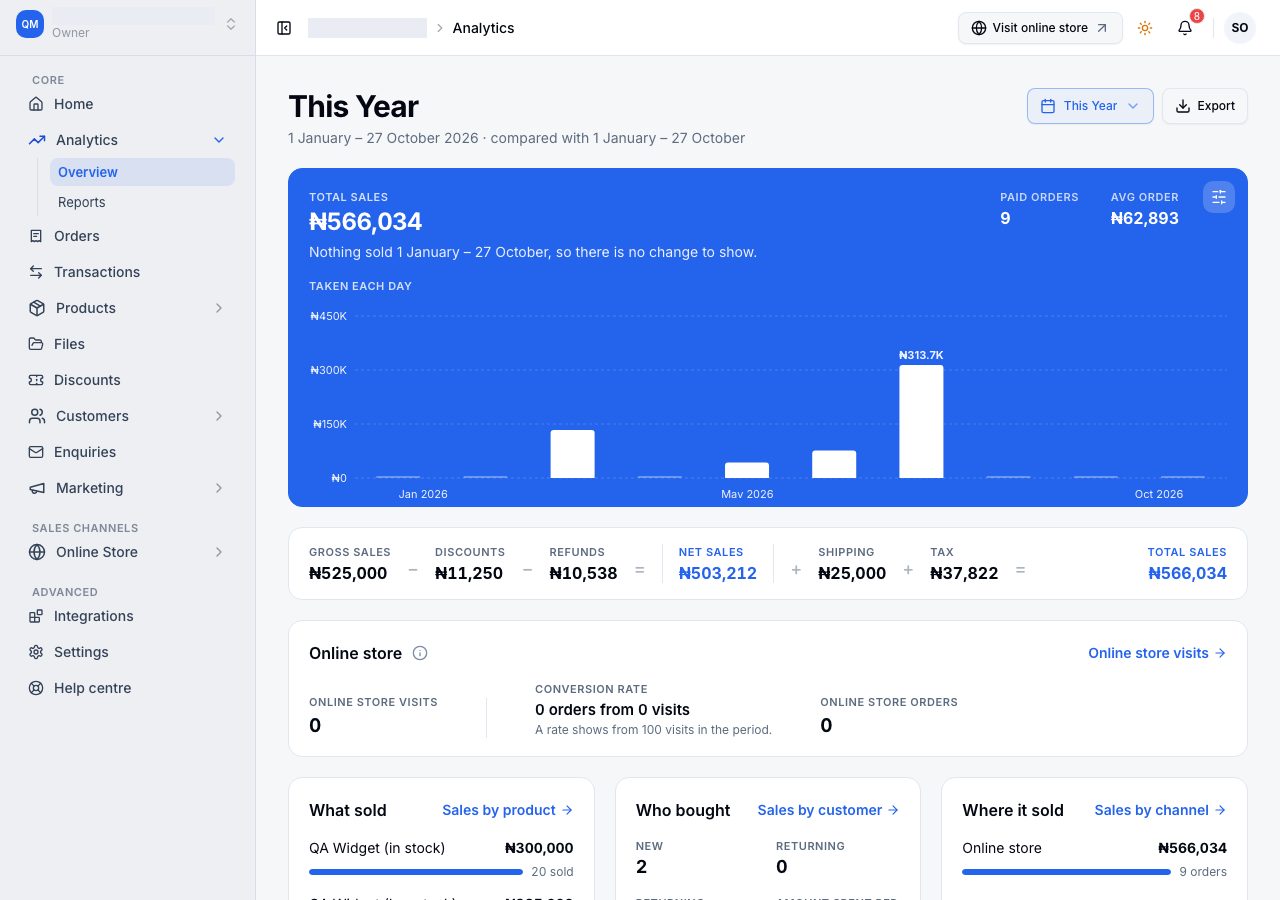Viewport: 1280px width, 900px height.
Task: Click the Online store info icon
Action: pyautogui.click(x=420, y=653)
